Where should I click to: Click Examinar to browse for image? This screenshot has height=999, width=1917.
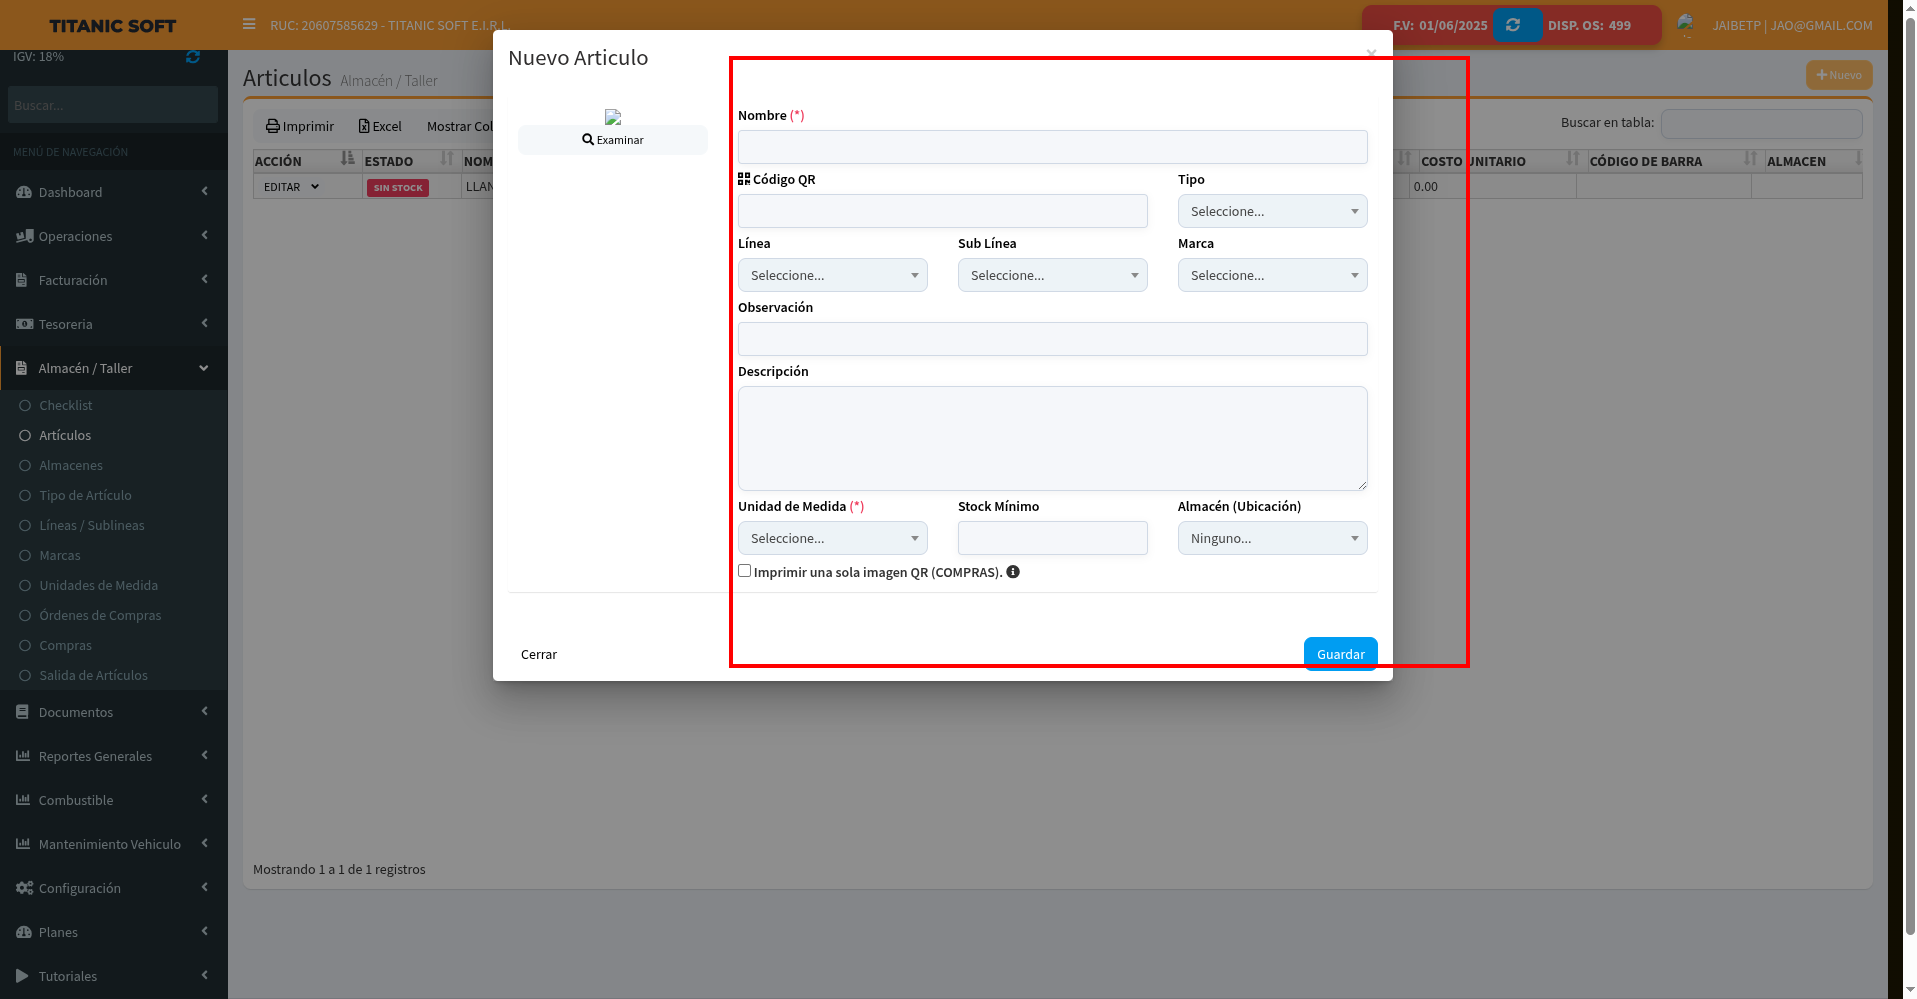point(613,140)
